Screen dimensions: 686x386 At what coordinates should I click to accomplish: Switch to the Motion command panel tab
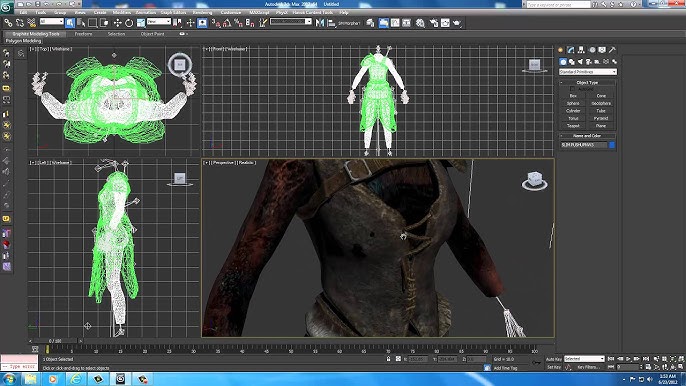592,50
